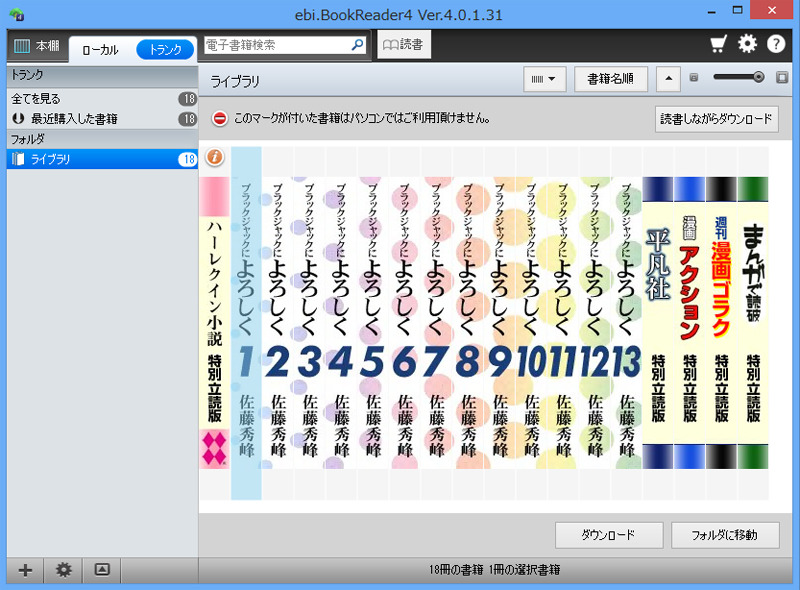Click the app logo in title bar
Viewport: 800px width, 590px height.
point(17,14)
